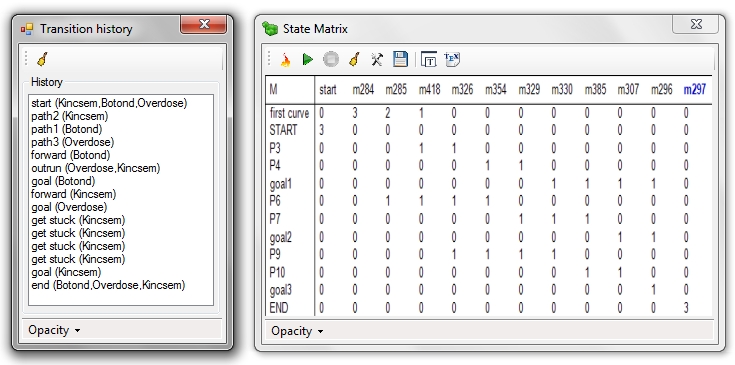Click value 2 in first curve m285 cell
The height and width of the screenshot is (365, 735).
388,113
